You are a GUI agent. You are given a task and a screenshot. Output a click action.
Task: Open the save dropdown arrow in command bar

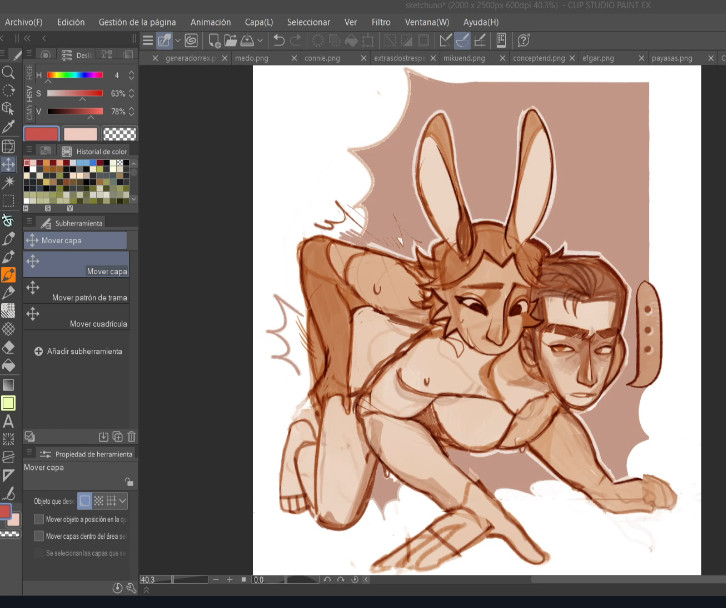[x=260, y=41]
